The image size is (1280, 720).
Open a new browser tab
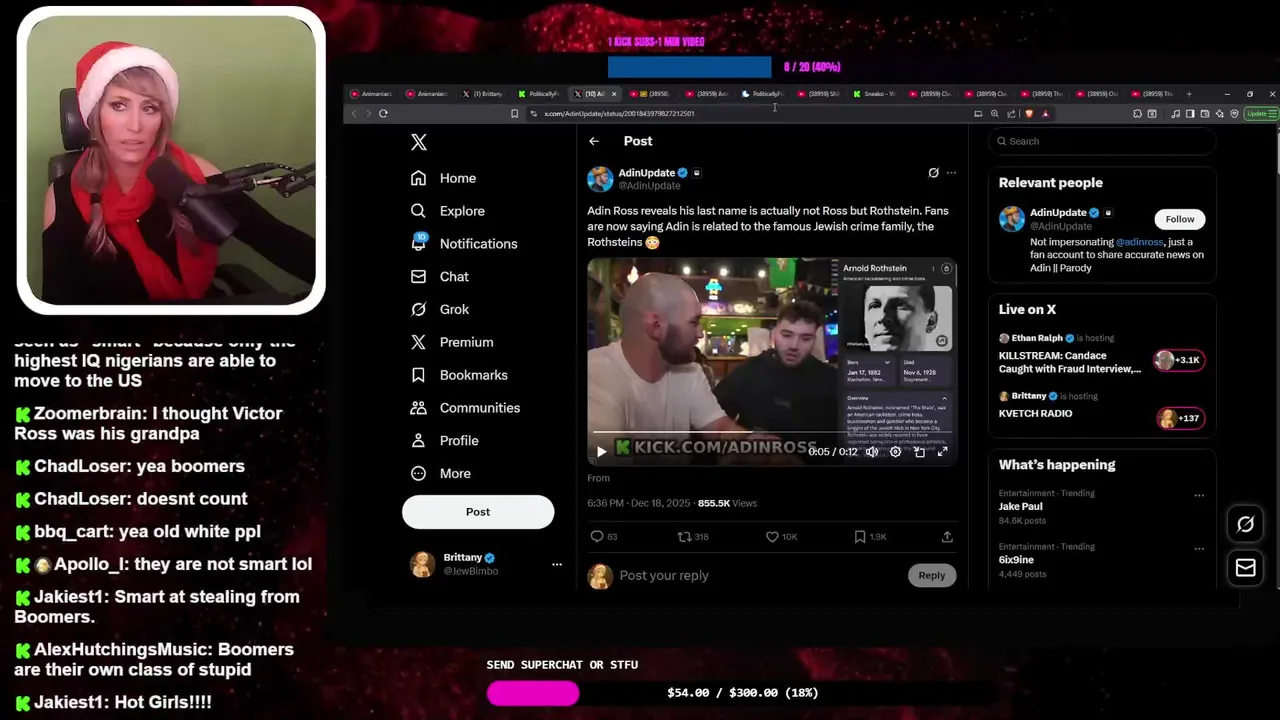tap(1189, 94)
